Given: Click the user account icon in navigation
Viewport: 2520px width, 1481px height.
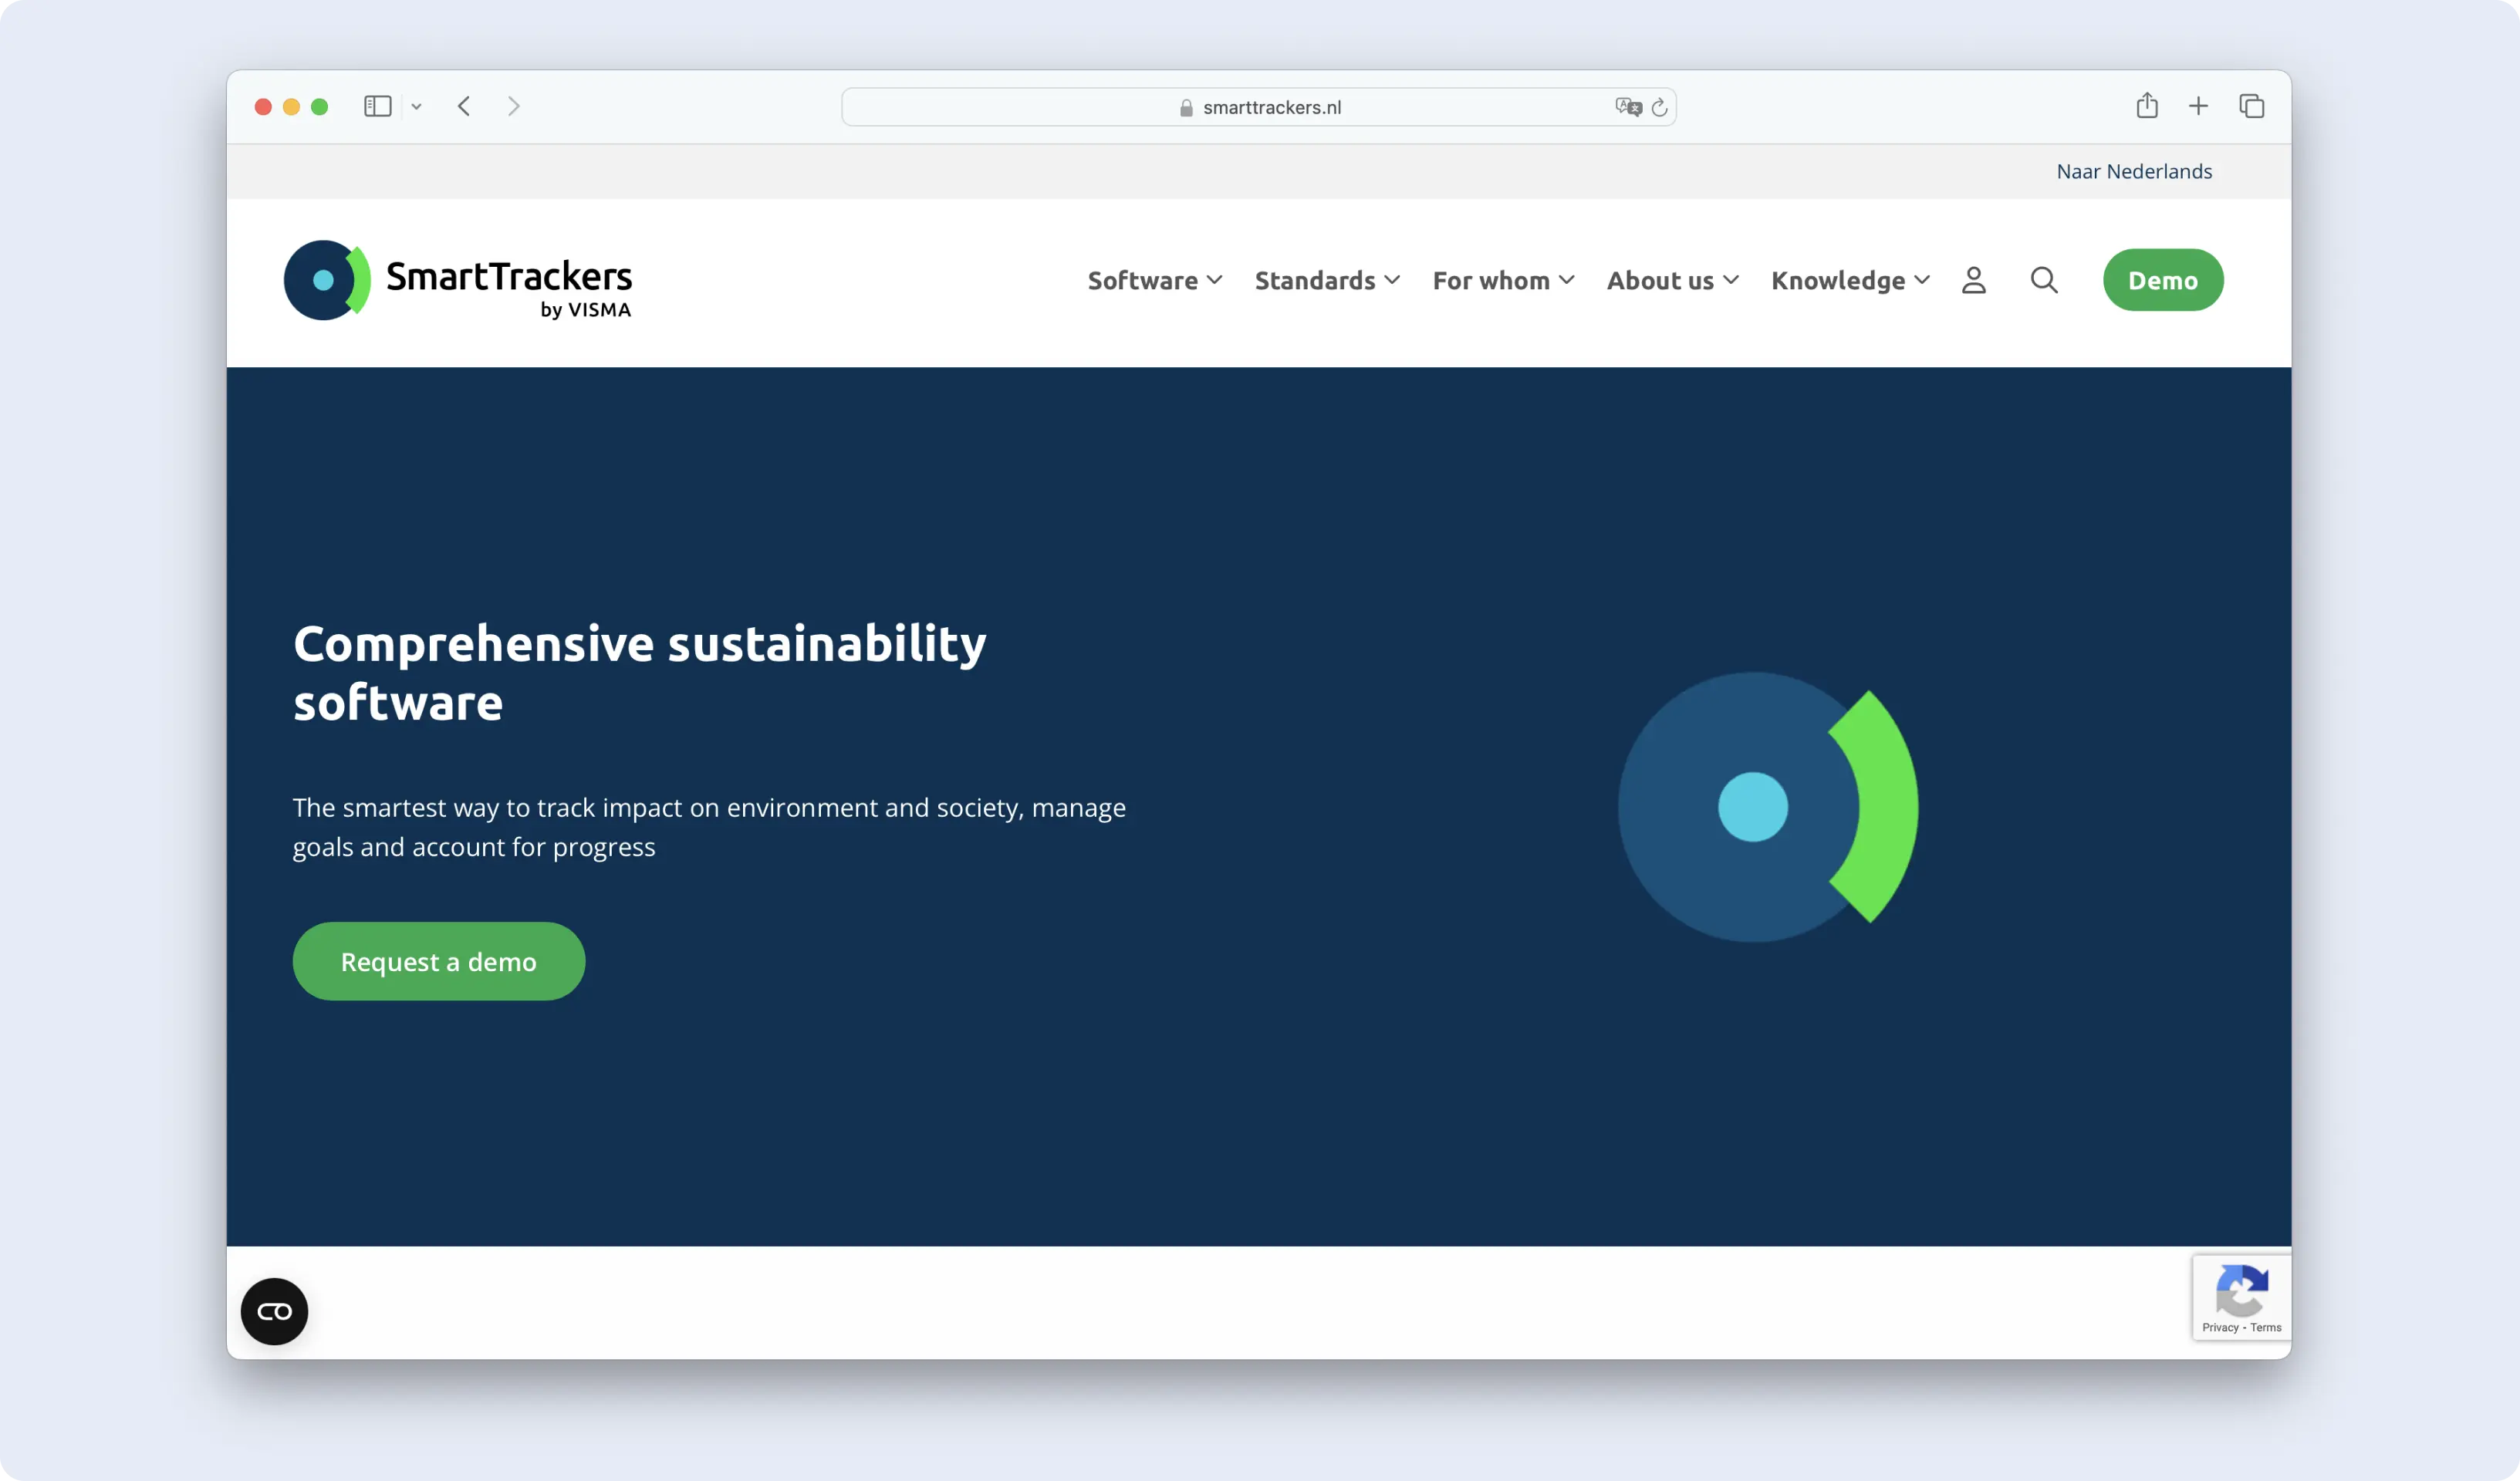Looking at the screenshot, I should tap(1973, 280).
